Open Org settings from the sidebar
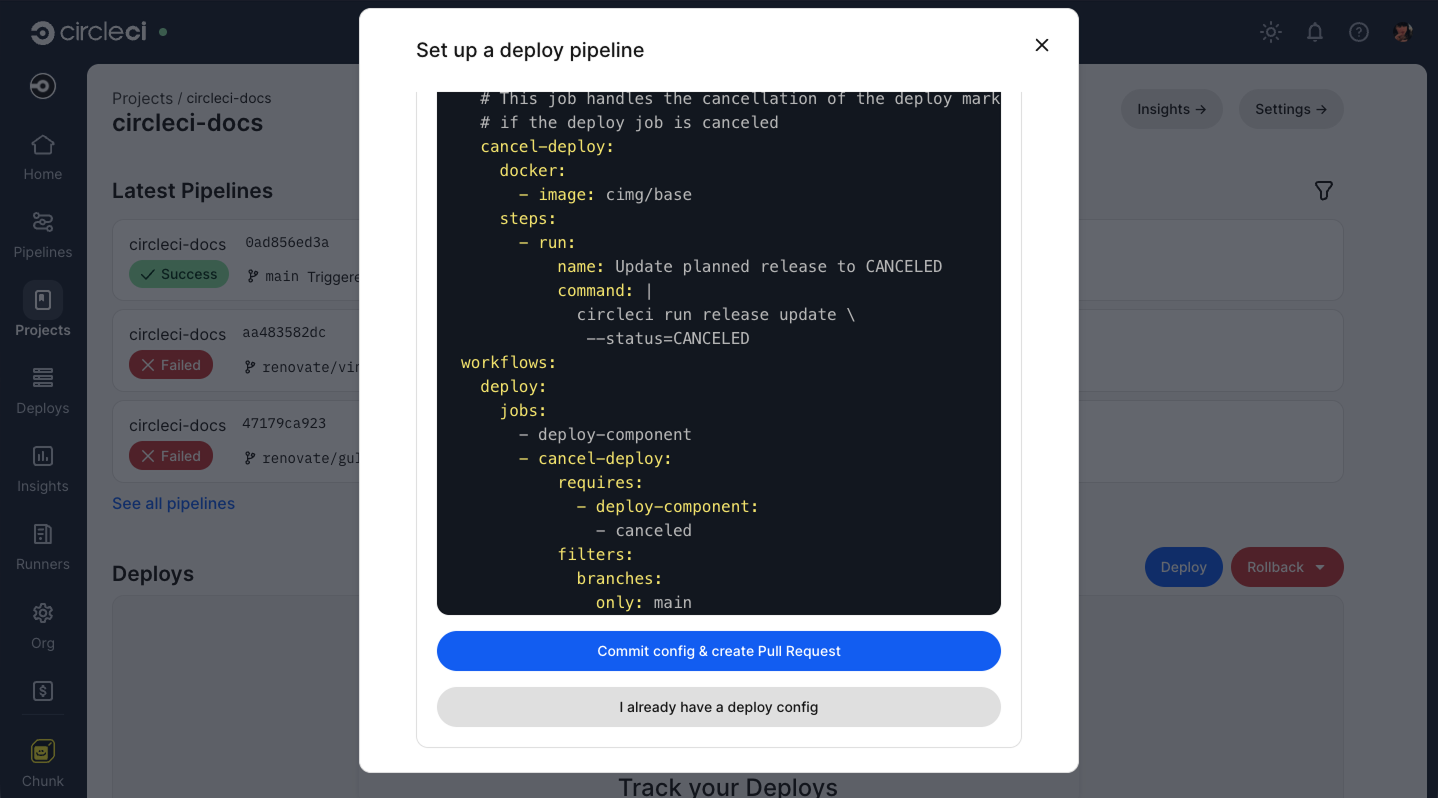 [x=42, y=624]
